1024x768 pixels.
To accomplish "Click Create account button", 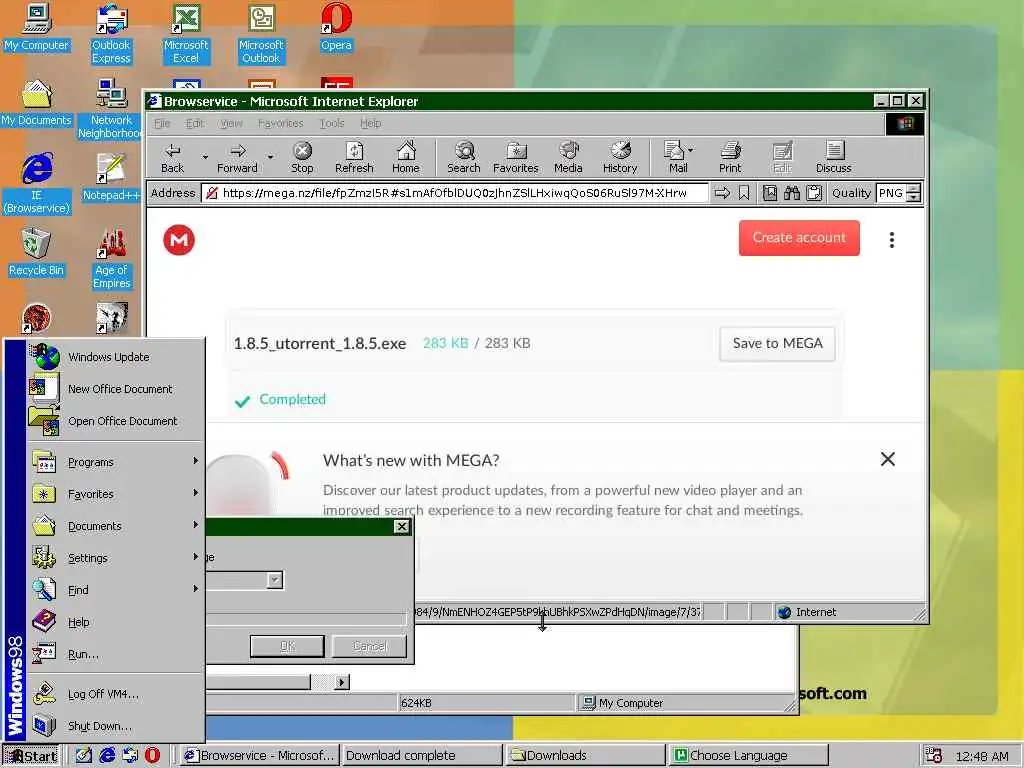I will [x=799, y=238].
